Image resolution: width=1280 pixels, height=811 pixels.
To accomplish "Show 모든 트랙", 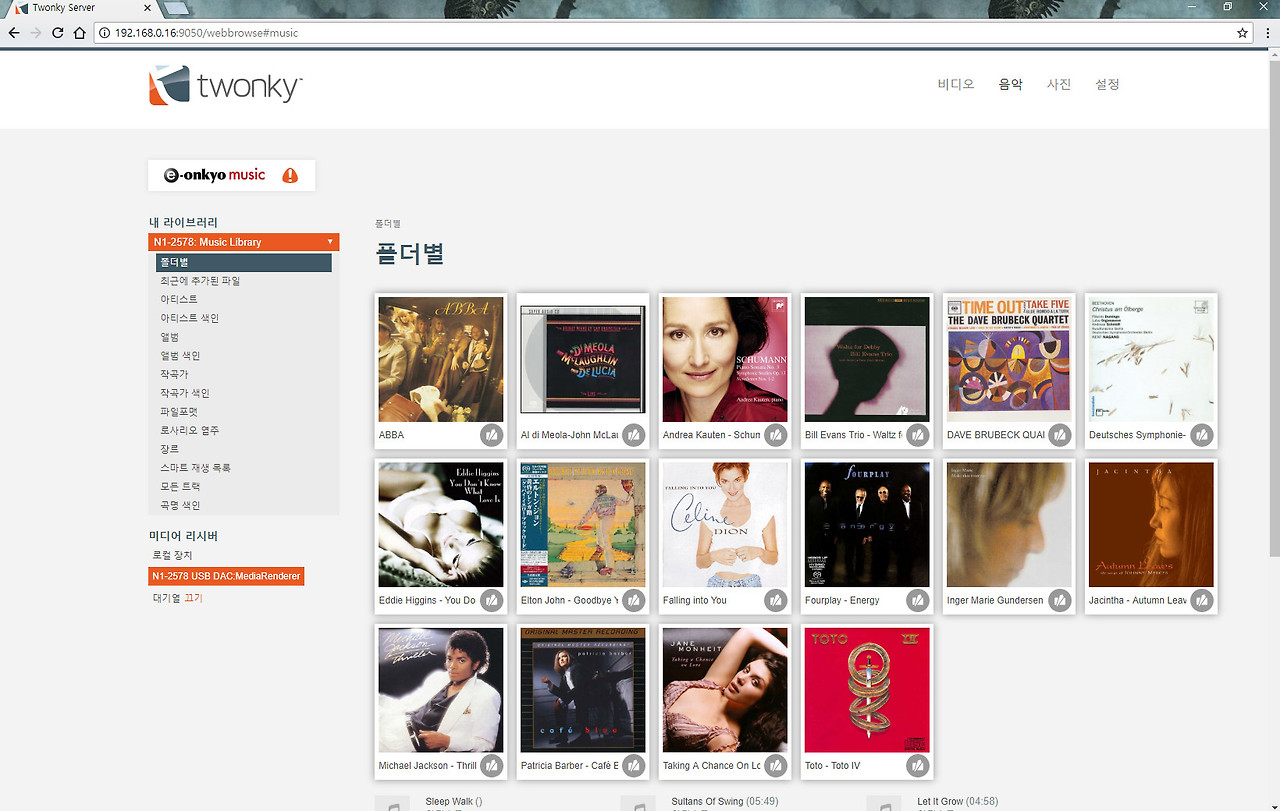I will click(x=181, y=486).
